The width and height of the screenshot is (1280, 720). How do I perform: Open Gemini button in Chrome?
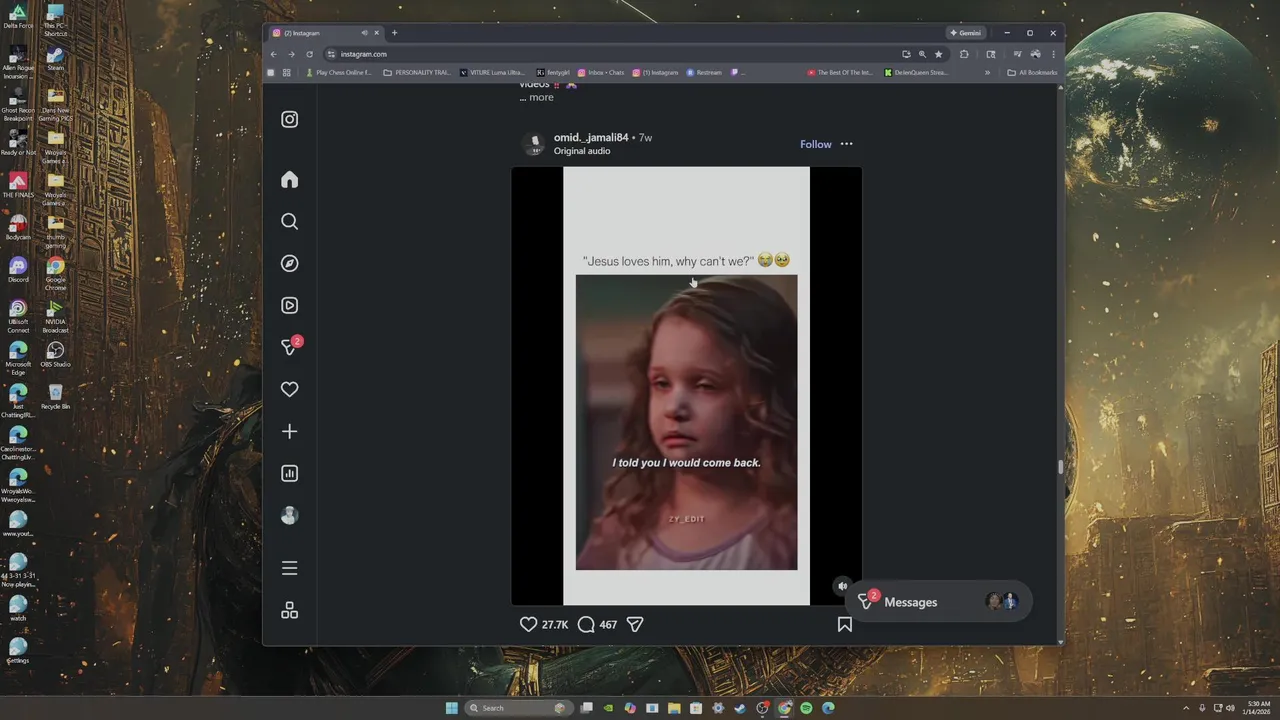[966, 33]
